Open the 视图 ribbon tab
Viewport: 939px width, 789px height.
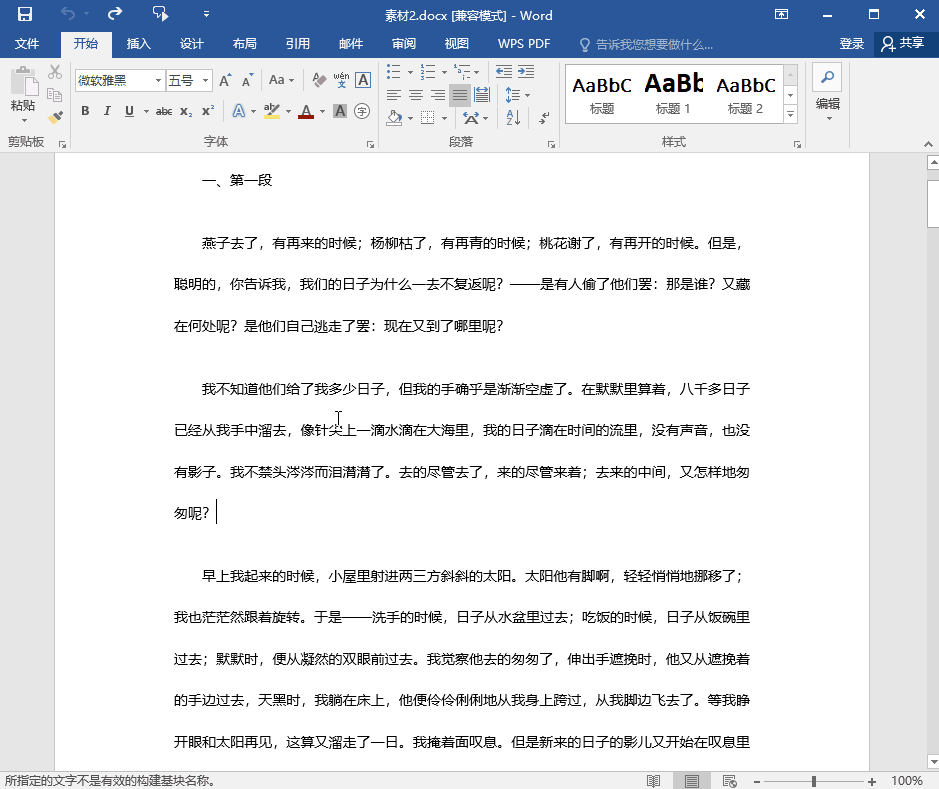click(456, 43)
